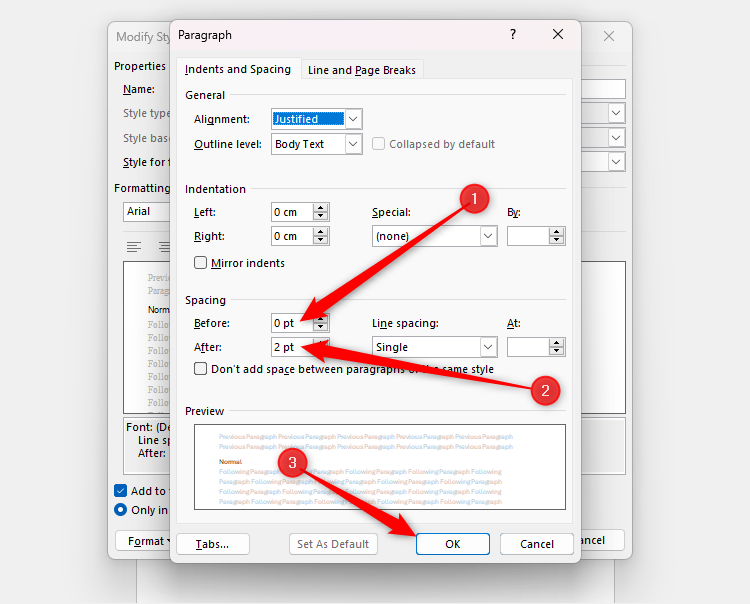The image size is (750, 604).
Task: Confirm the dialog with the OK button
Action: click(452, 544)
